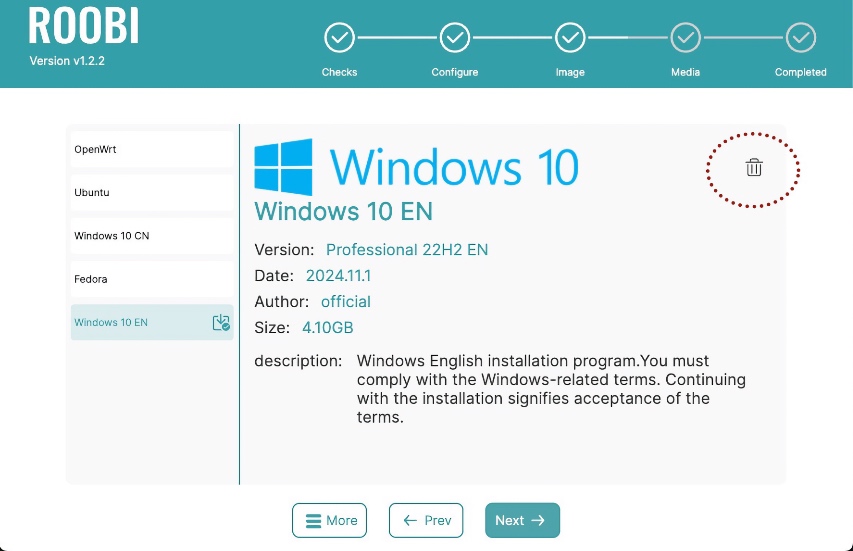Click the Completed step circle
Viewport: 853px width, 551px height.
coord(801,38)
